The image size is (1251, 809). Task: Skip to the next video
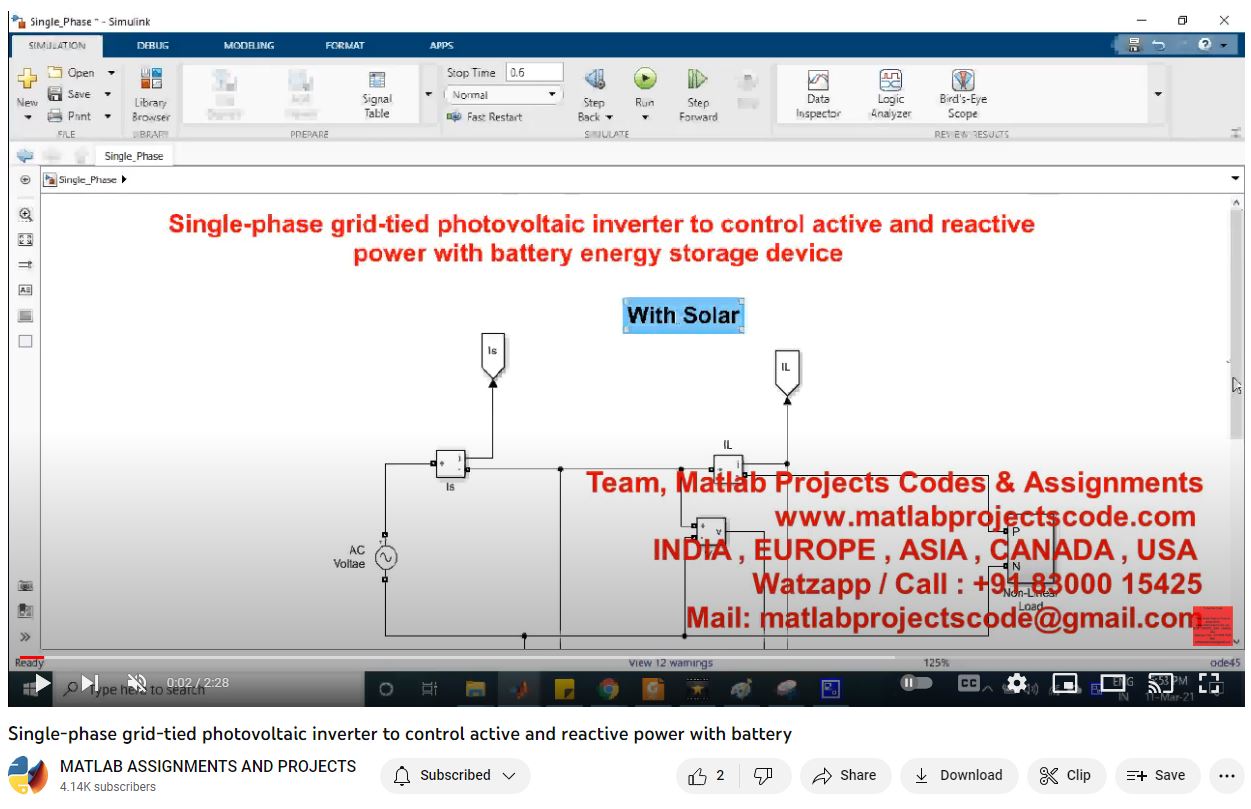[x=90, y=683]
